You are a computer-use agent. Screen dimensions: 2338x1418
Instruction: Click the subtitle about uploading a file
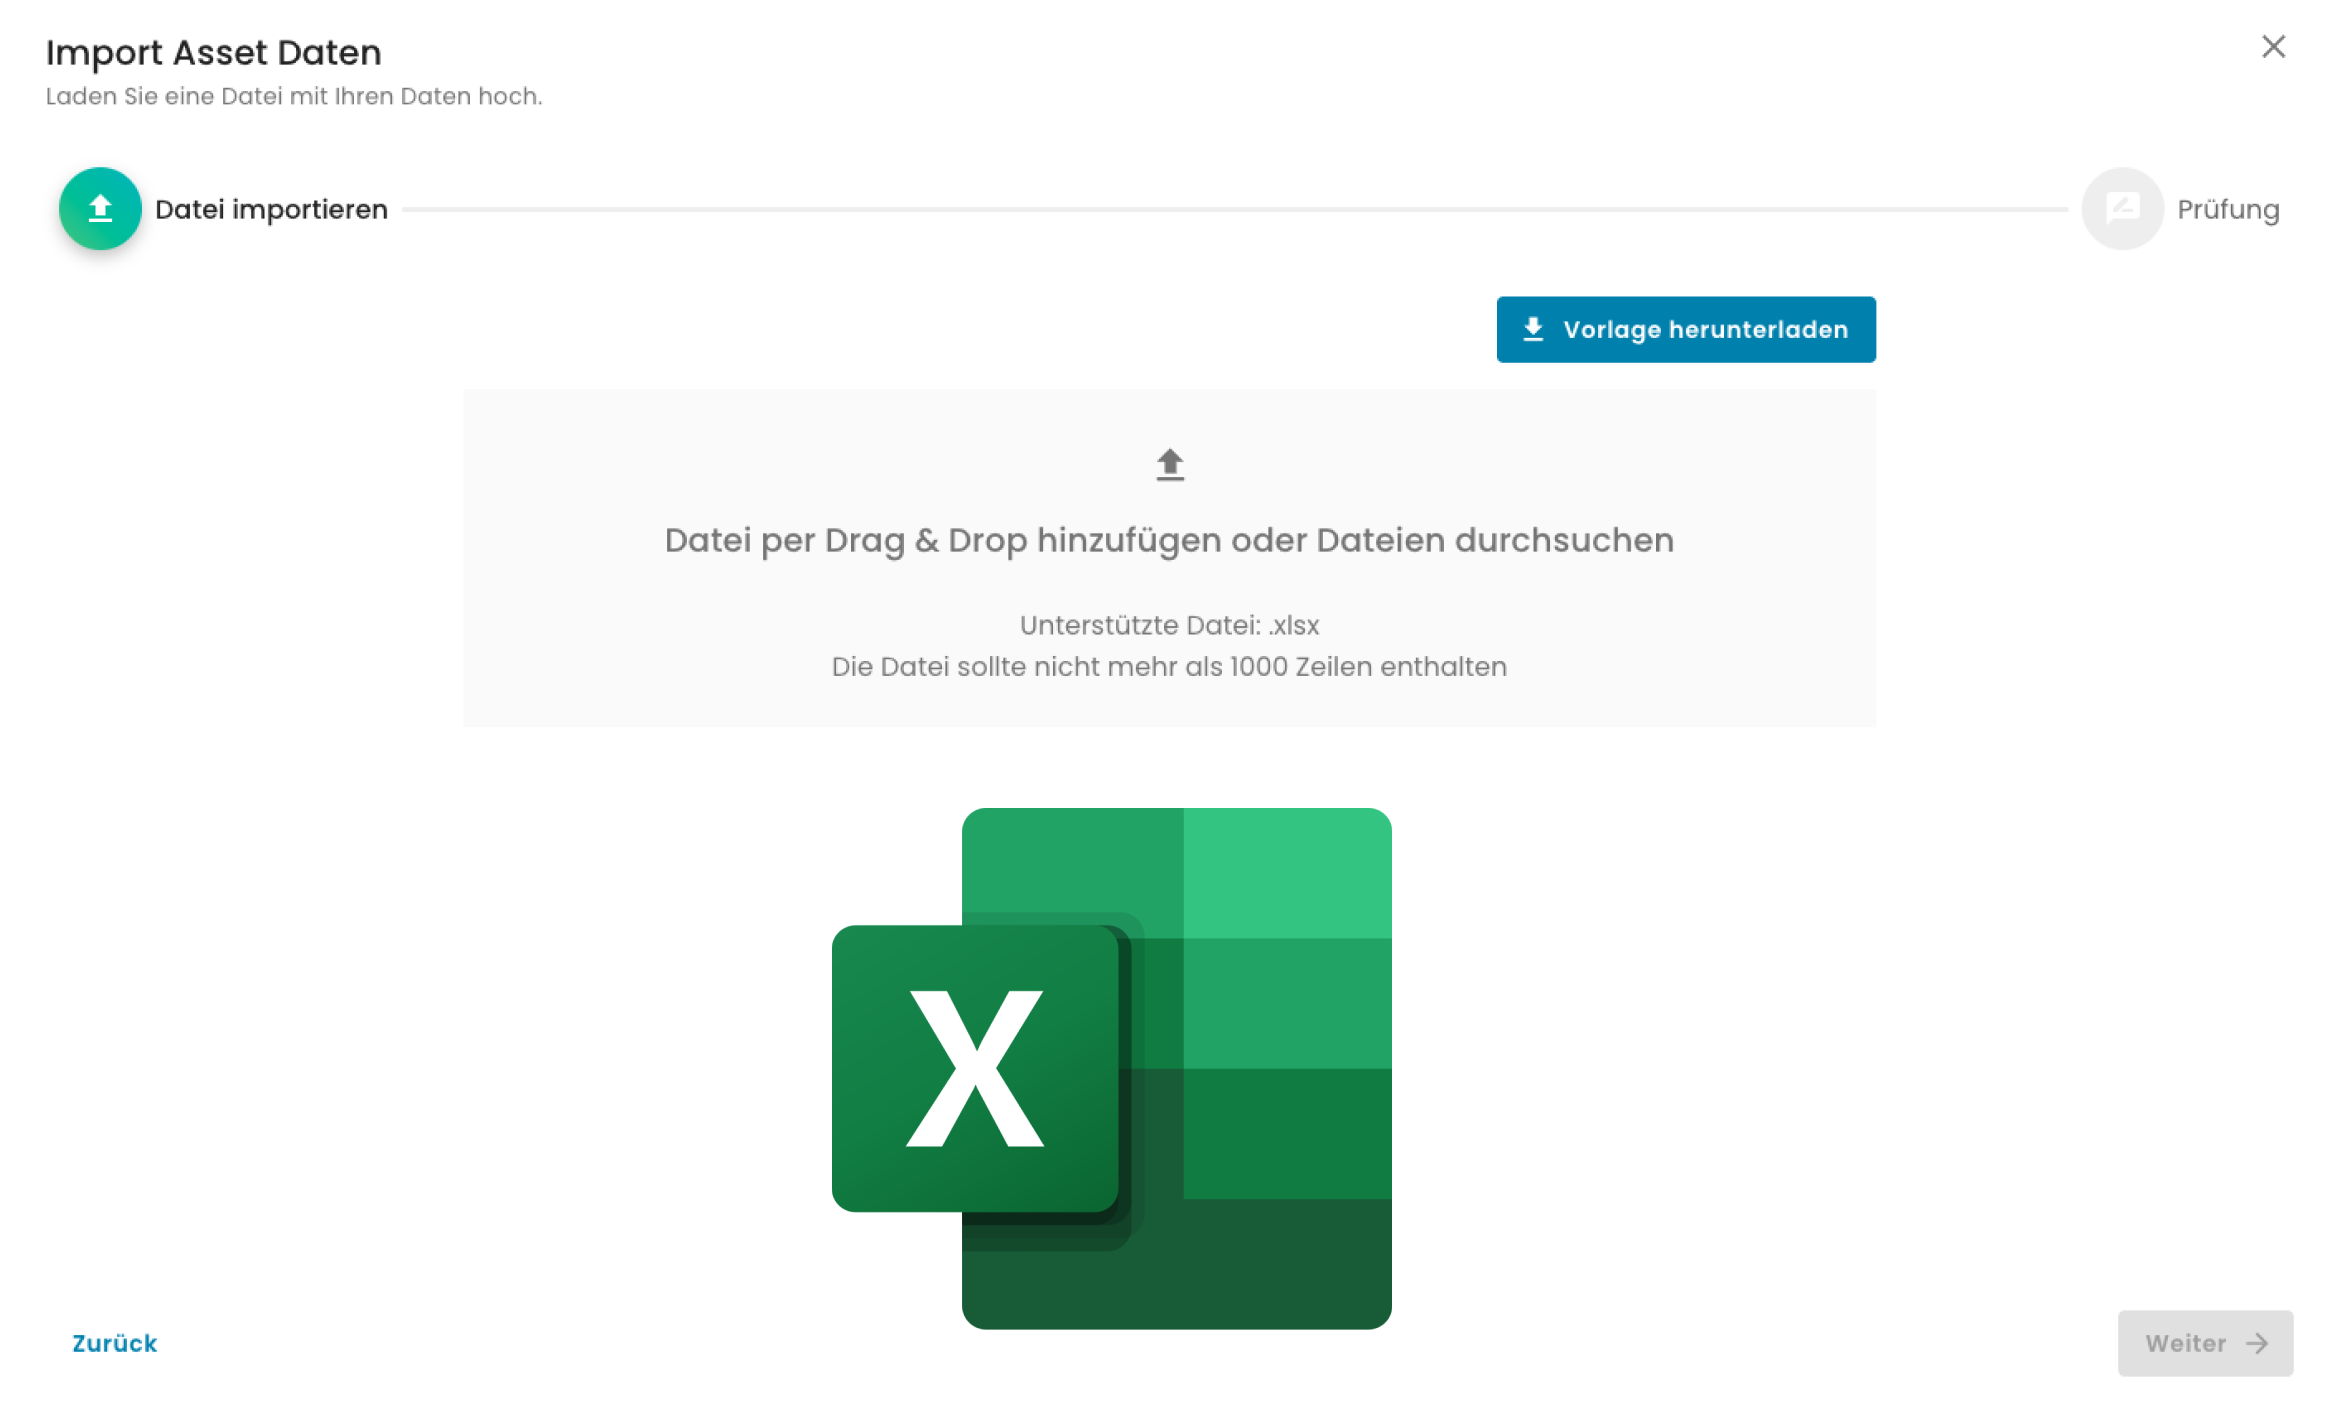coord(294,97)
